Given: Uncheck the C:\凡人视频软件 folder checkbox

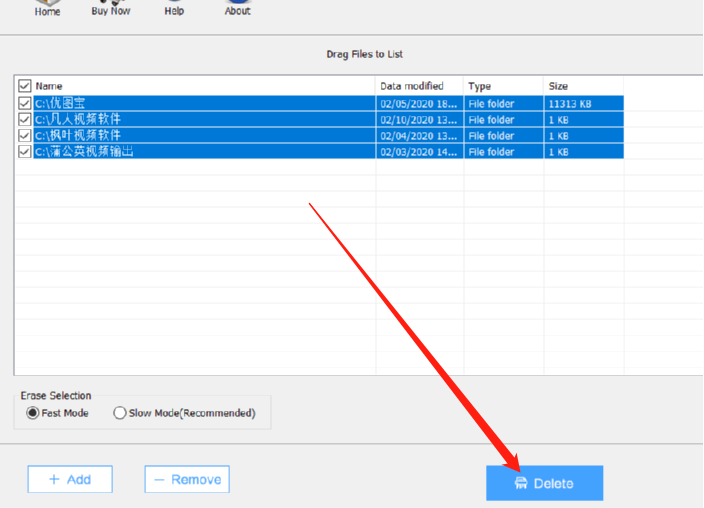Looking at the screenshot, I should (25, 119).
